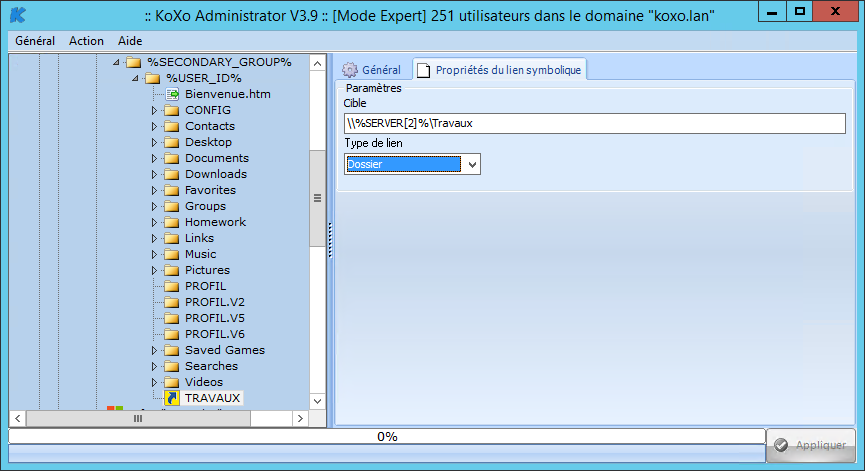Click the tree horizontal scrollbar thumb
Image resolution: width=865 pixels, height=471 pixels.
[x=138, y=419]
